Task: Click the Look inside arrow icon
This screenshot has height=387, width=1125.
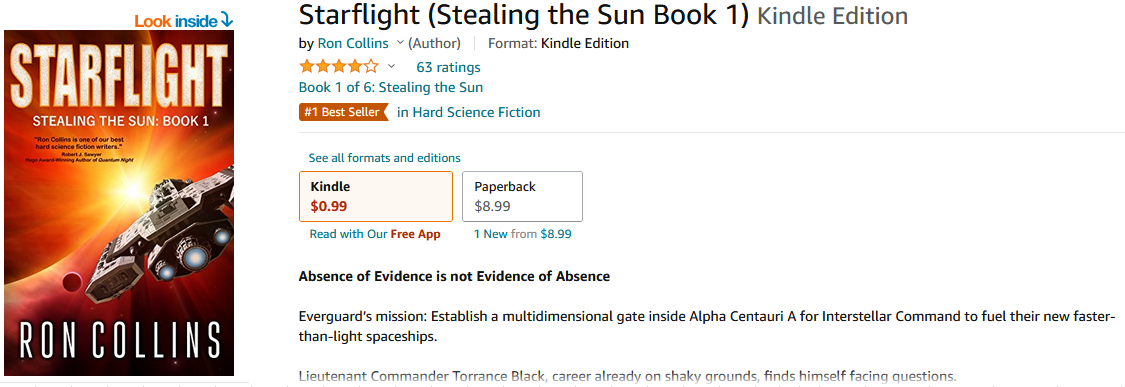Action: click(x=226, y=21)
